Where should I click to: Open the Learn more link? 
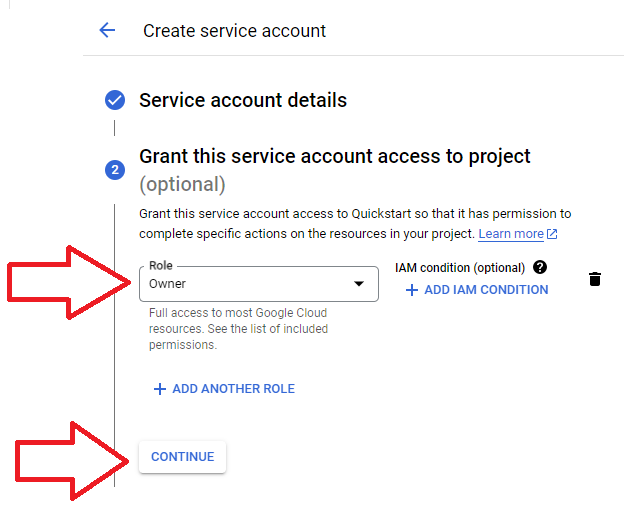click(x=511, y=234)
